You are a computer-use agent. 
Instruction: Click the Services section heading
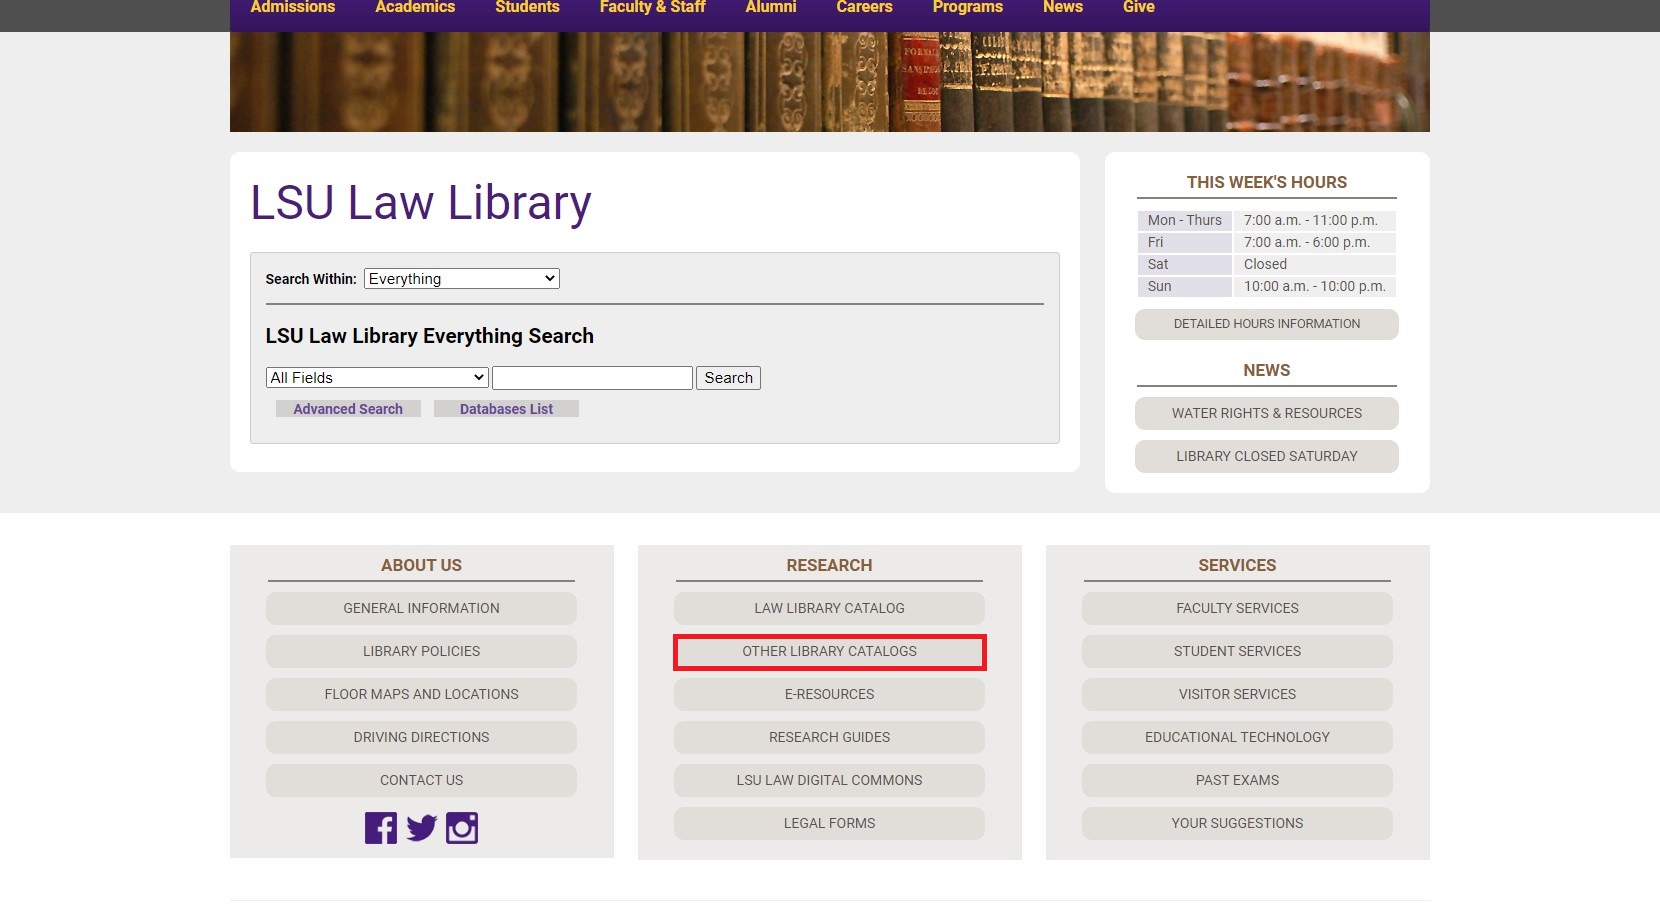point(1237,565)
